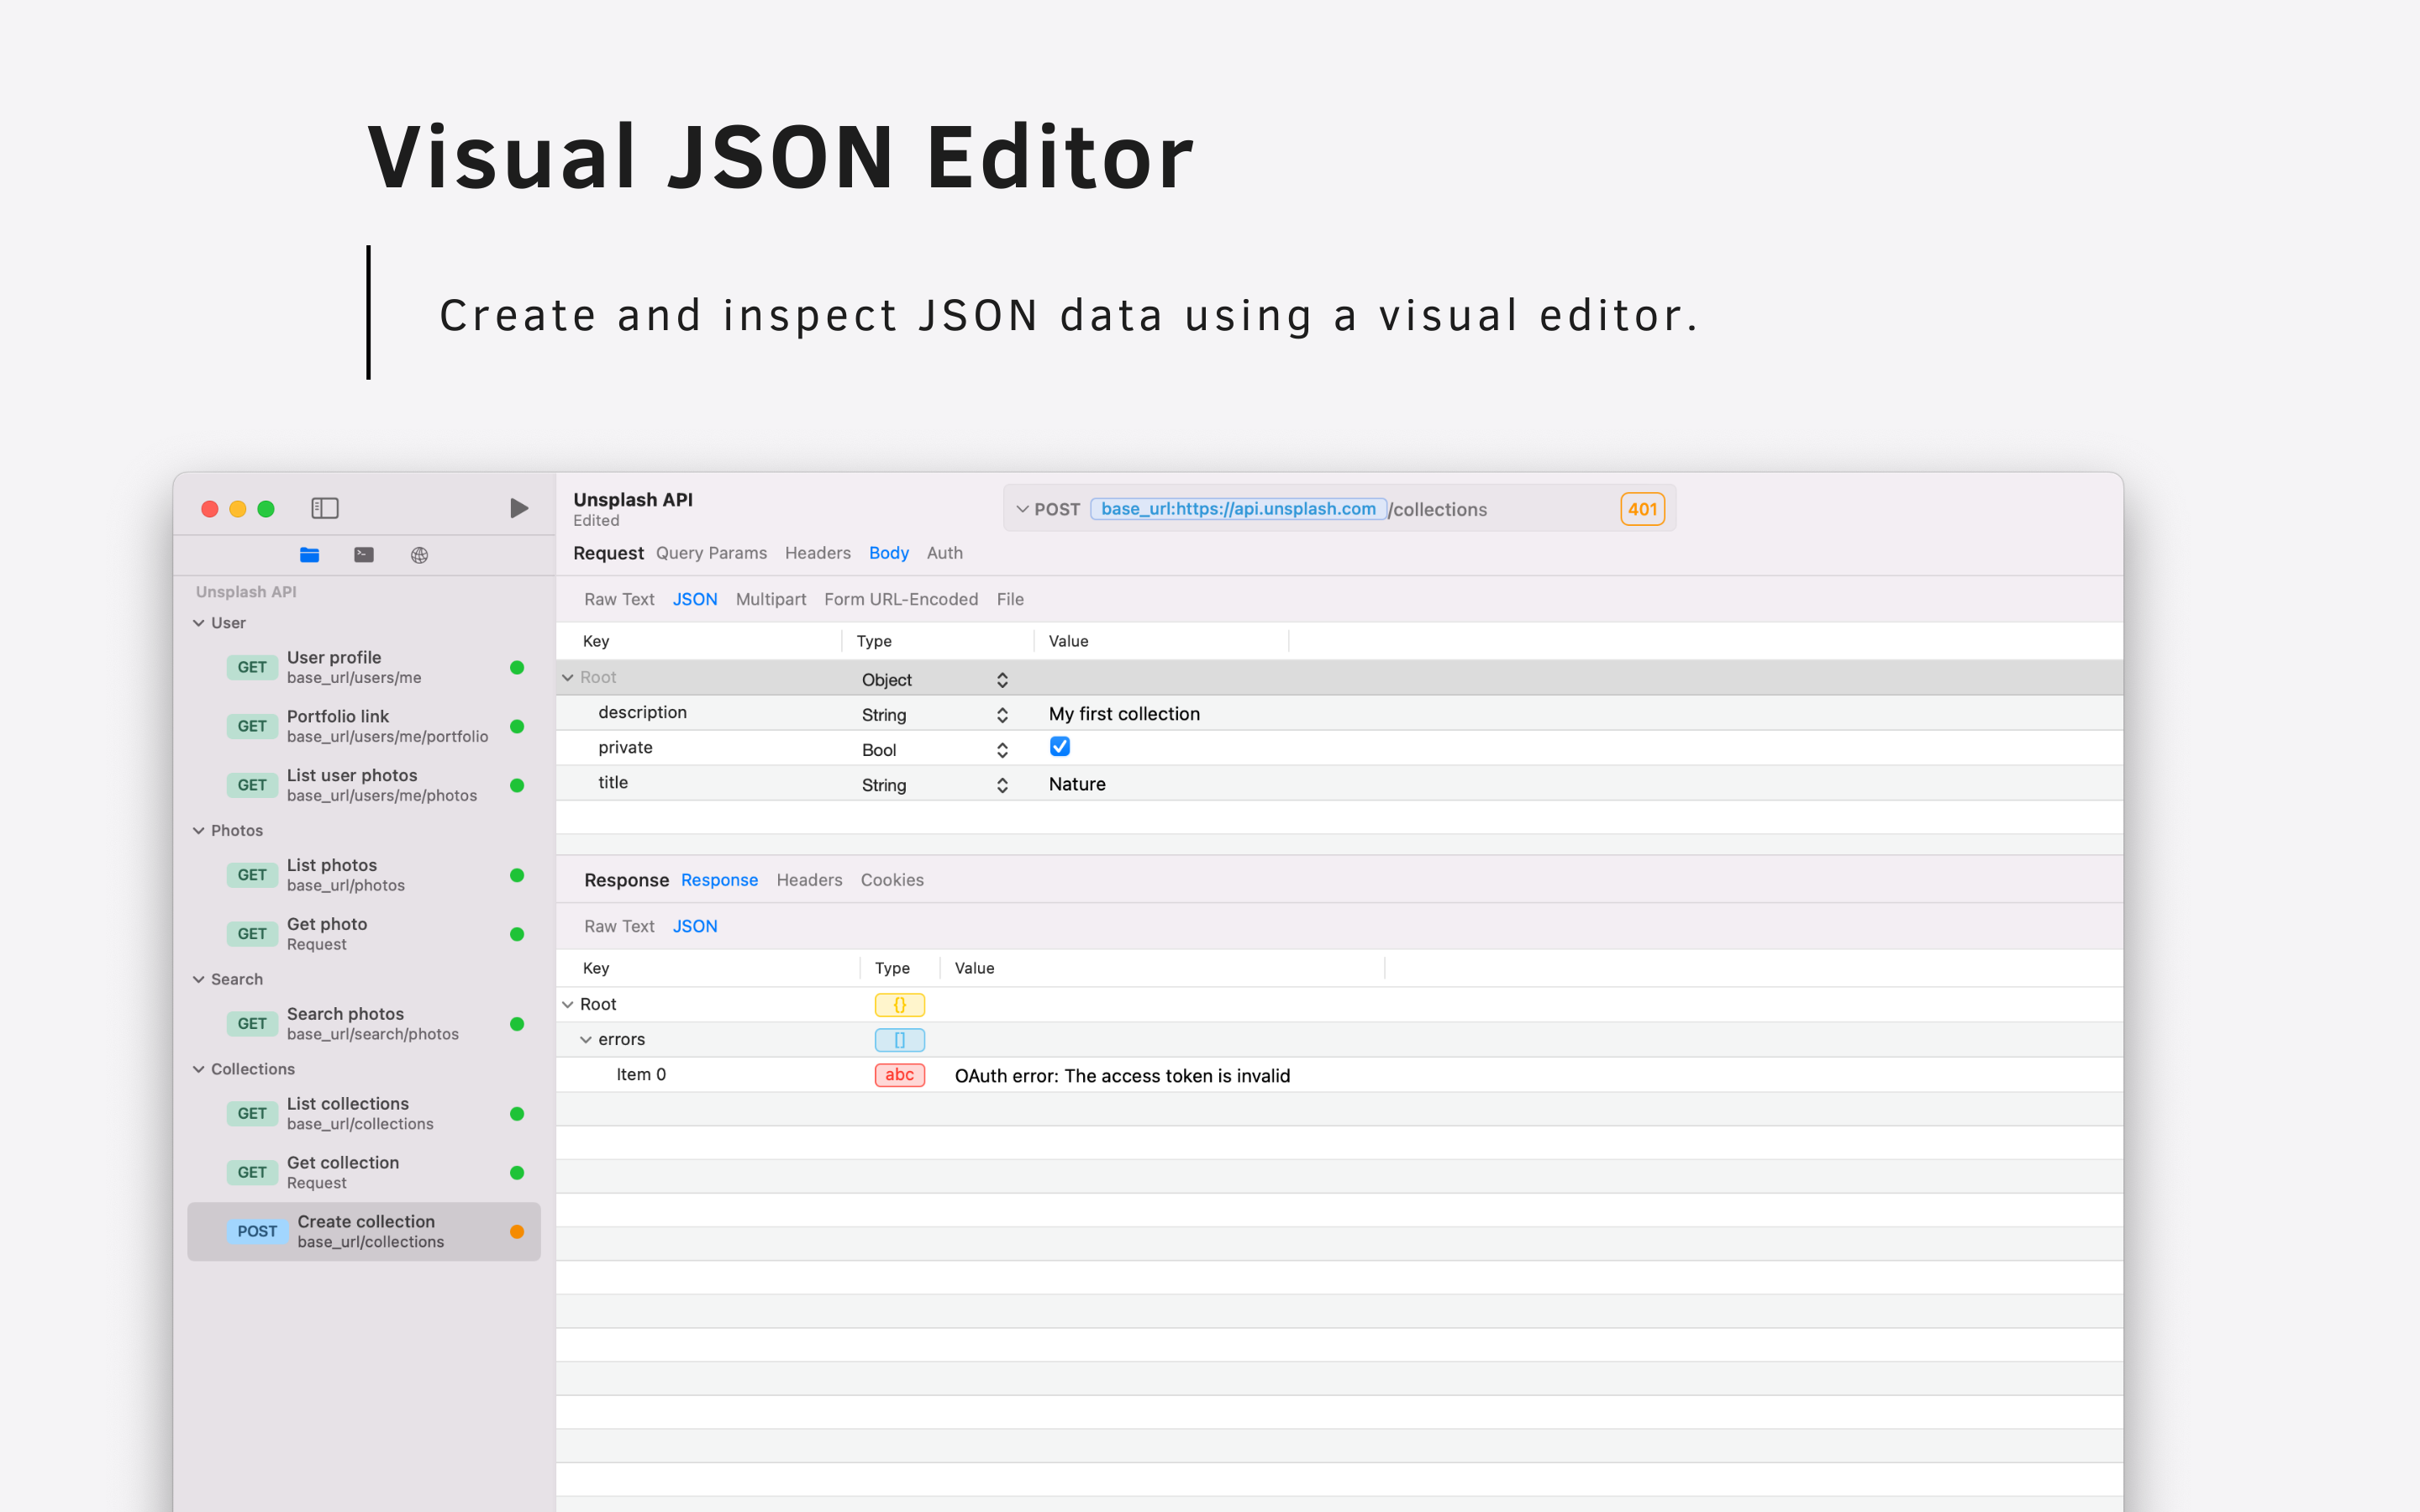Edit value 'My first collection'
Viewport: 2420px width, 1512px height.
1124,714
